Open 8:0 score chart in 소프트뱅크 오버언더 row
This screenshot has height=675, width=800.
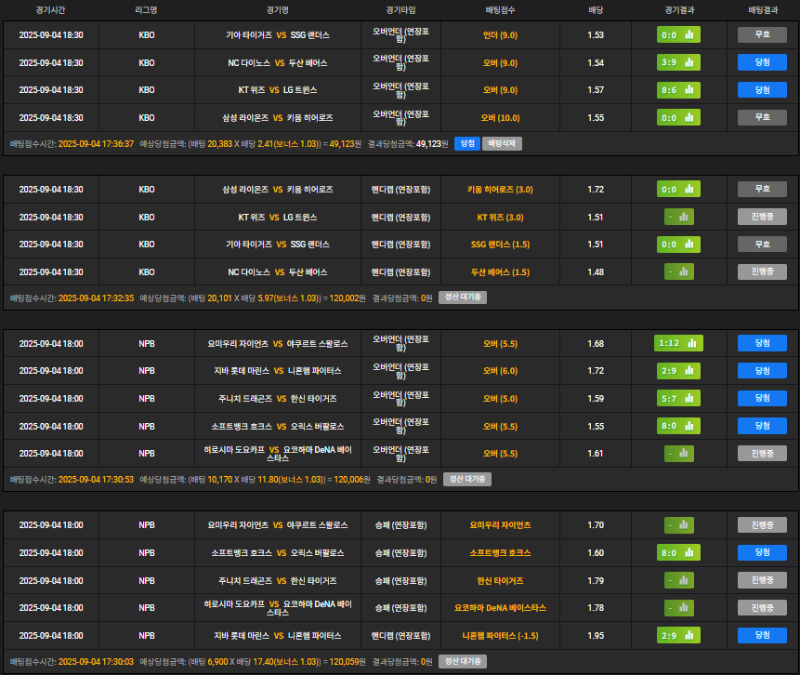tap(678, 426)
